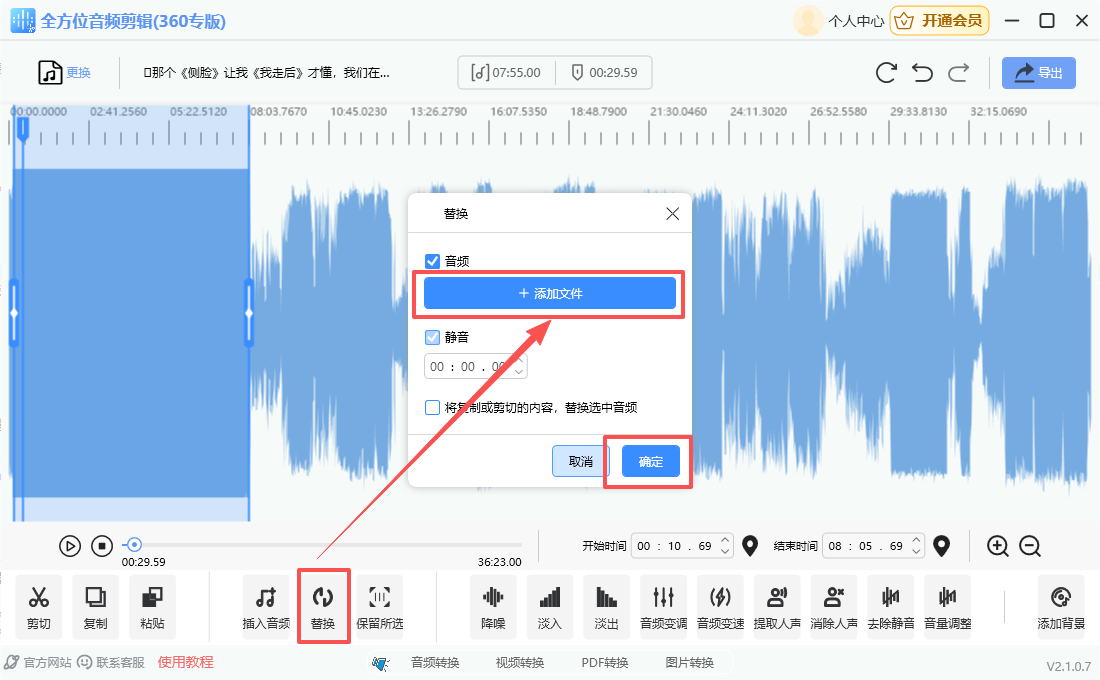Increase 开始时间 using its stepper arrow
This screenshot has height=680, width=1100.
pos(724,540)
